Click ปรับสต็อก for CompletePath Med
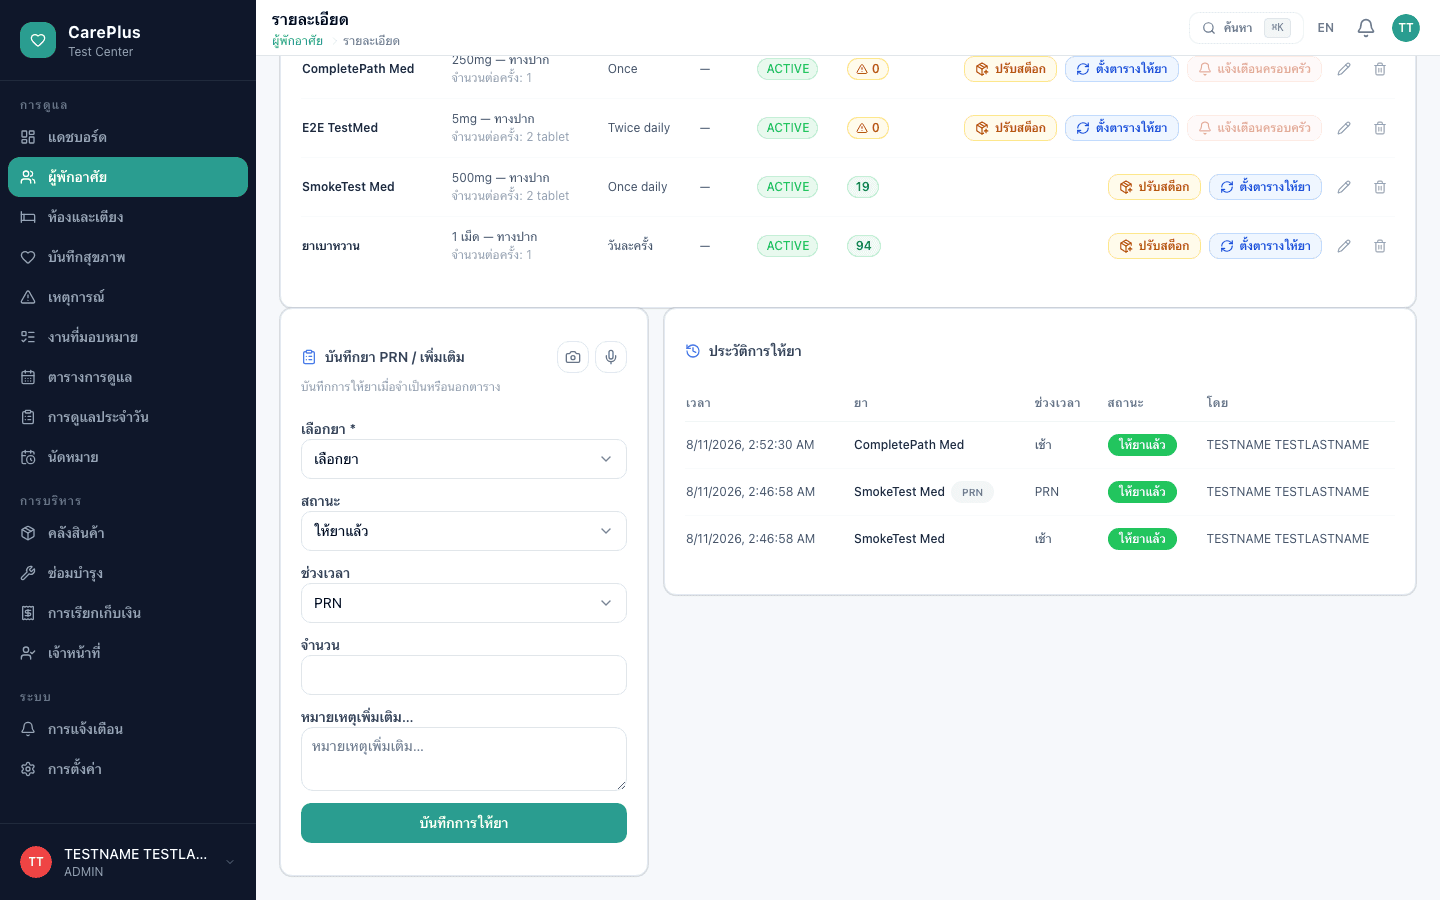Viewport: 1440px width, 900px height. (1010, 69)
